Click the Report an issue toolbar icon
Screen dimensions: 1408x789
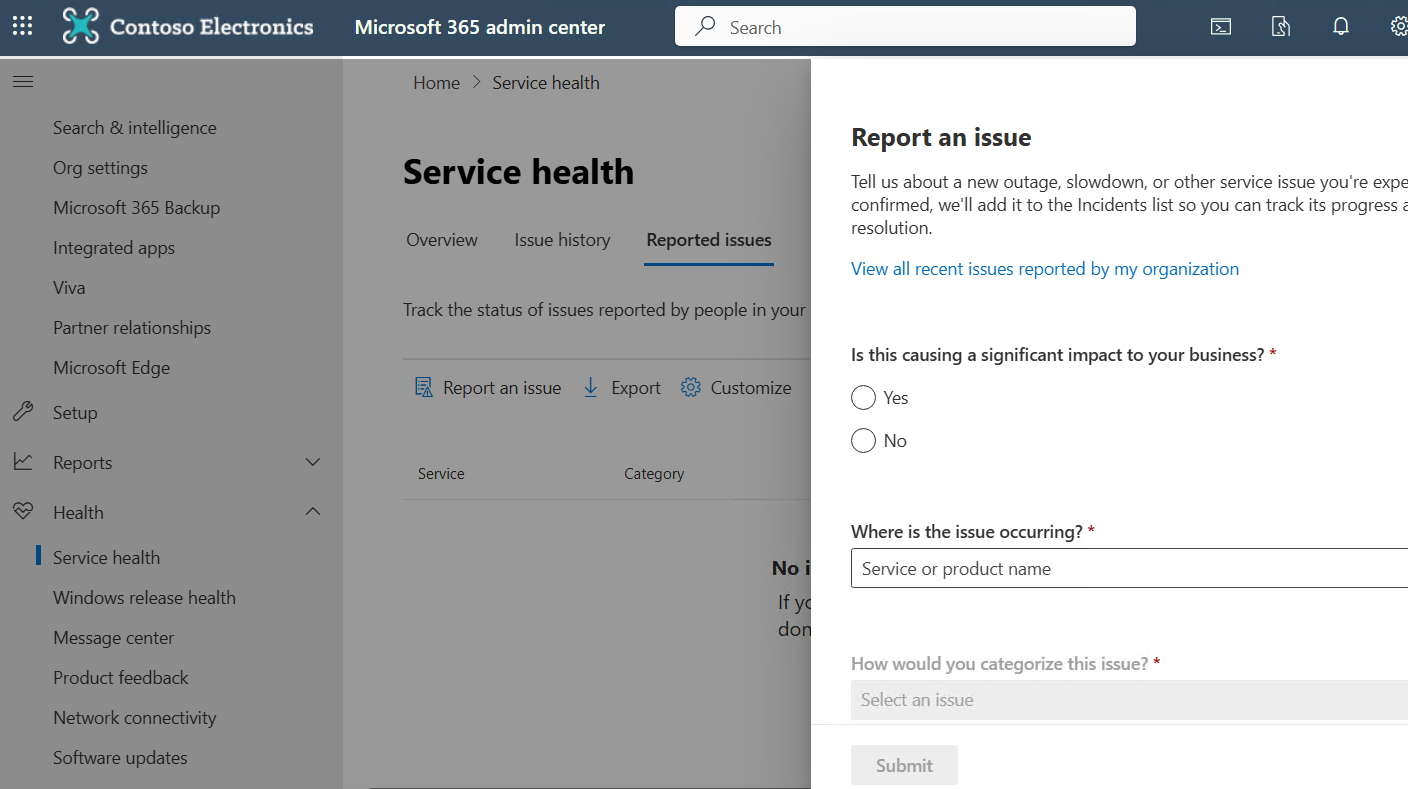[424, 388]
